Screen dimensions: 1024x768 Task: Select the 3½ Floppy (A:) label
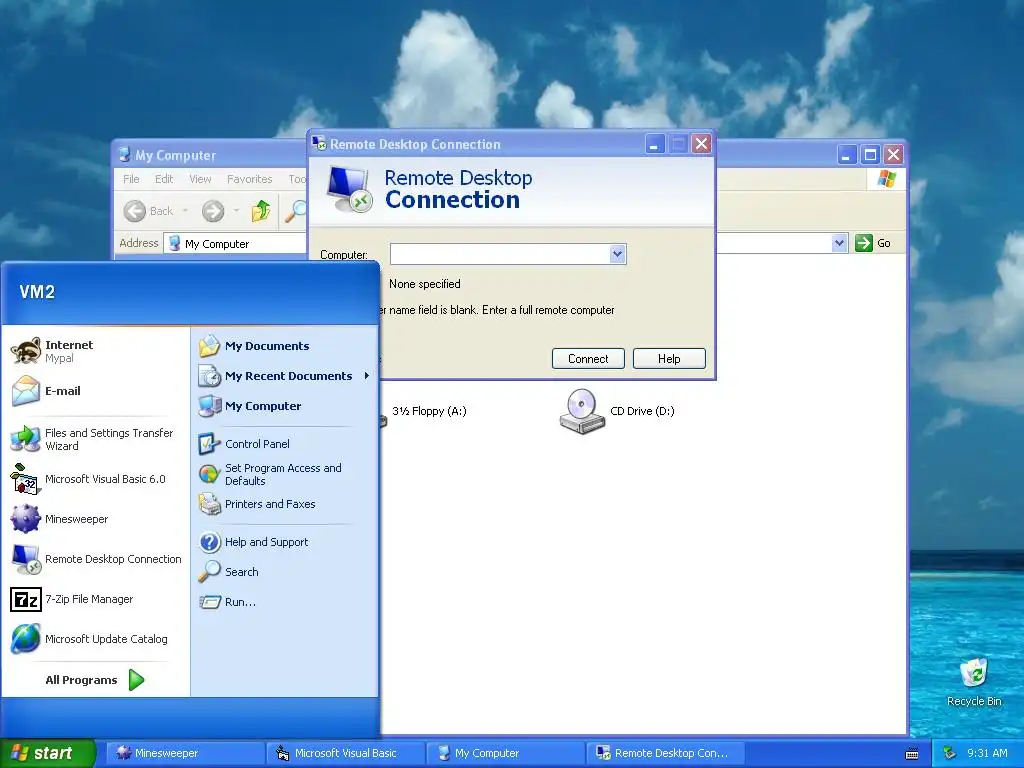coord(429,411)
